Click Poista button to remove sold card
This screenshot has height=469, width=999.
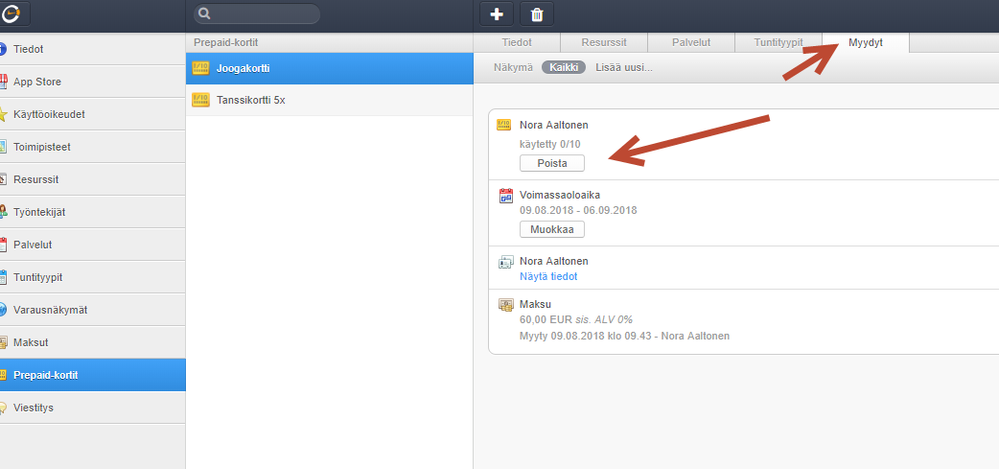pos(552,163)
